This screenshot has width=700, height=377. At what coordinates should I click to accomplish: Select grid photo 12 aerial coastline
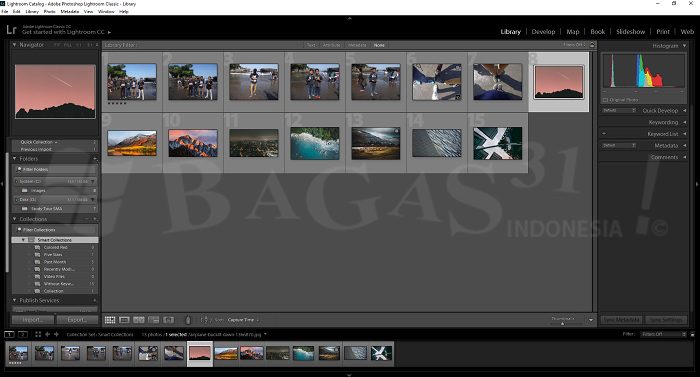315,143
